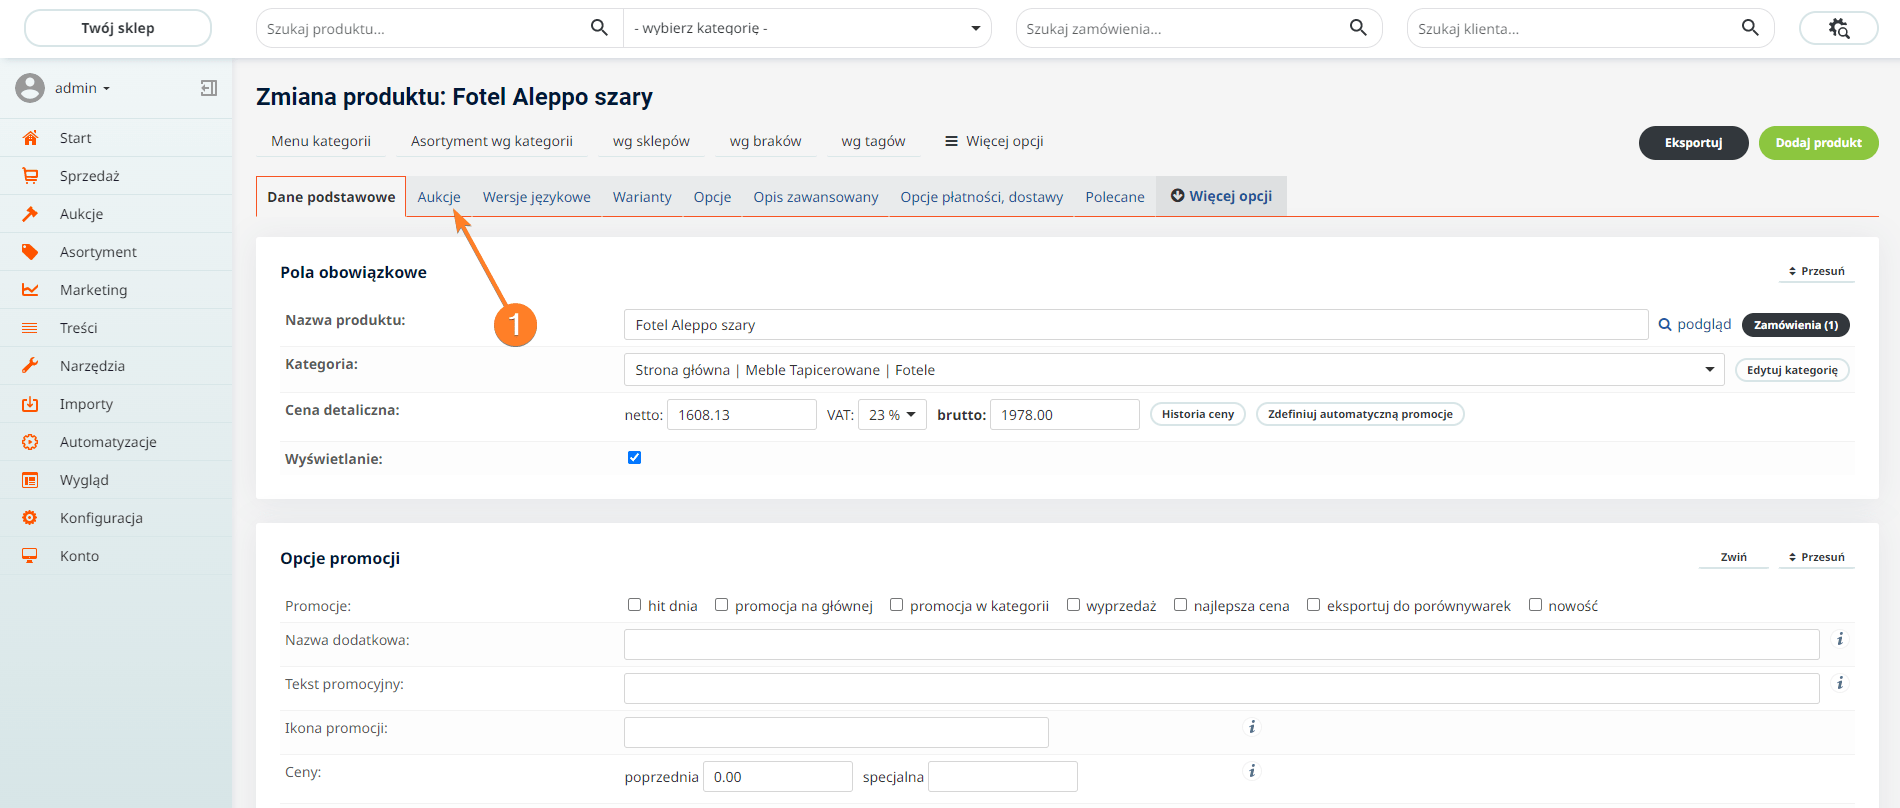Open advanced search settings gear icon
The width and height of the screenshot is (1900, 808).
pos(1838,28)
